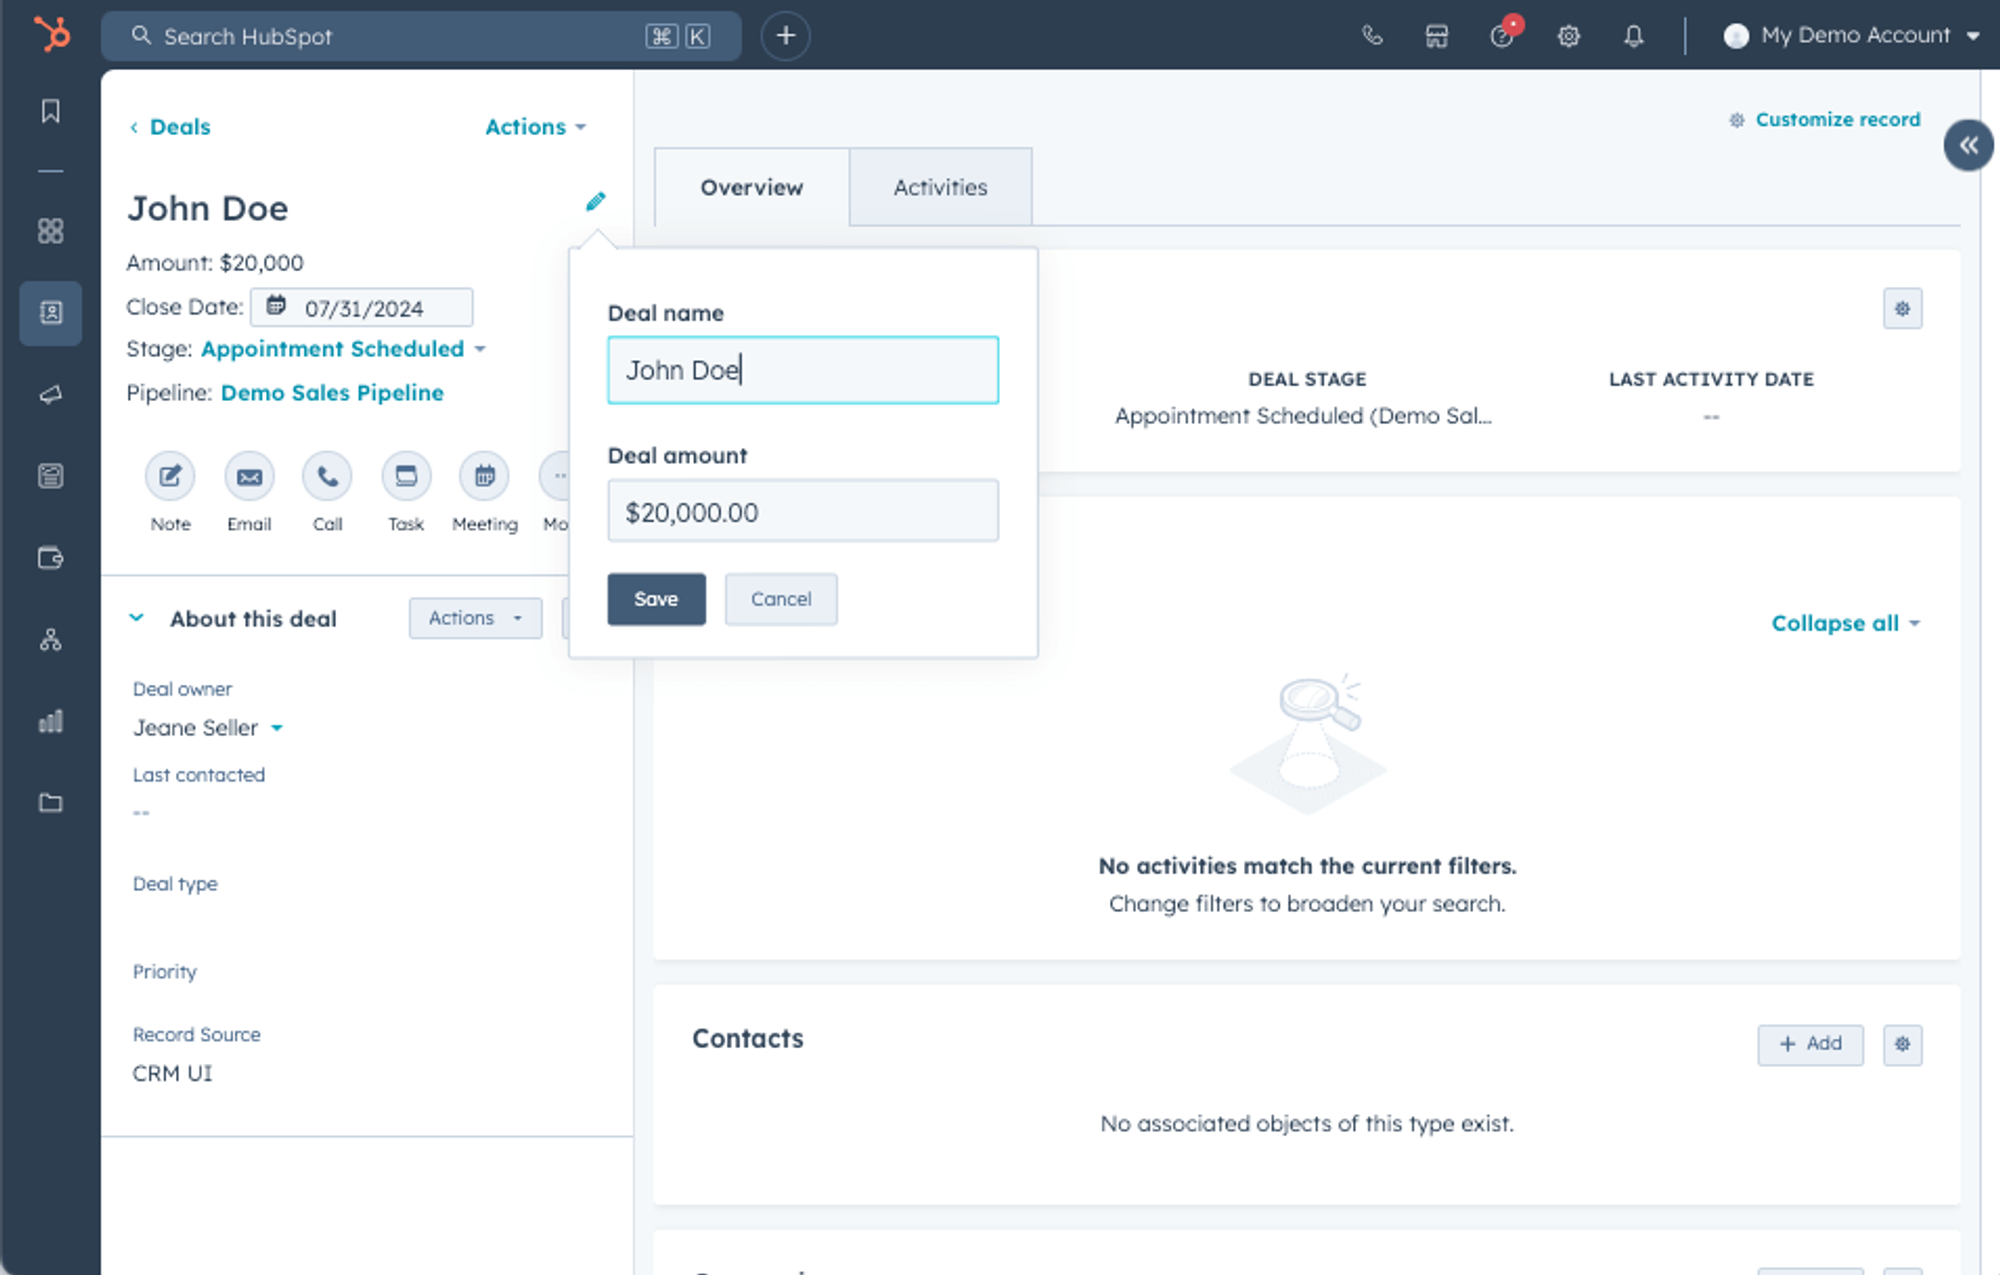Schedule a Meeting using the Meeting icon
Viewport: 2000px width, 1275px height.
tap(484, 477)
